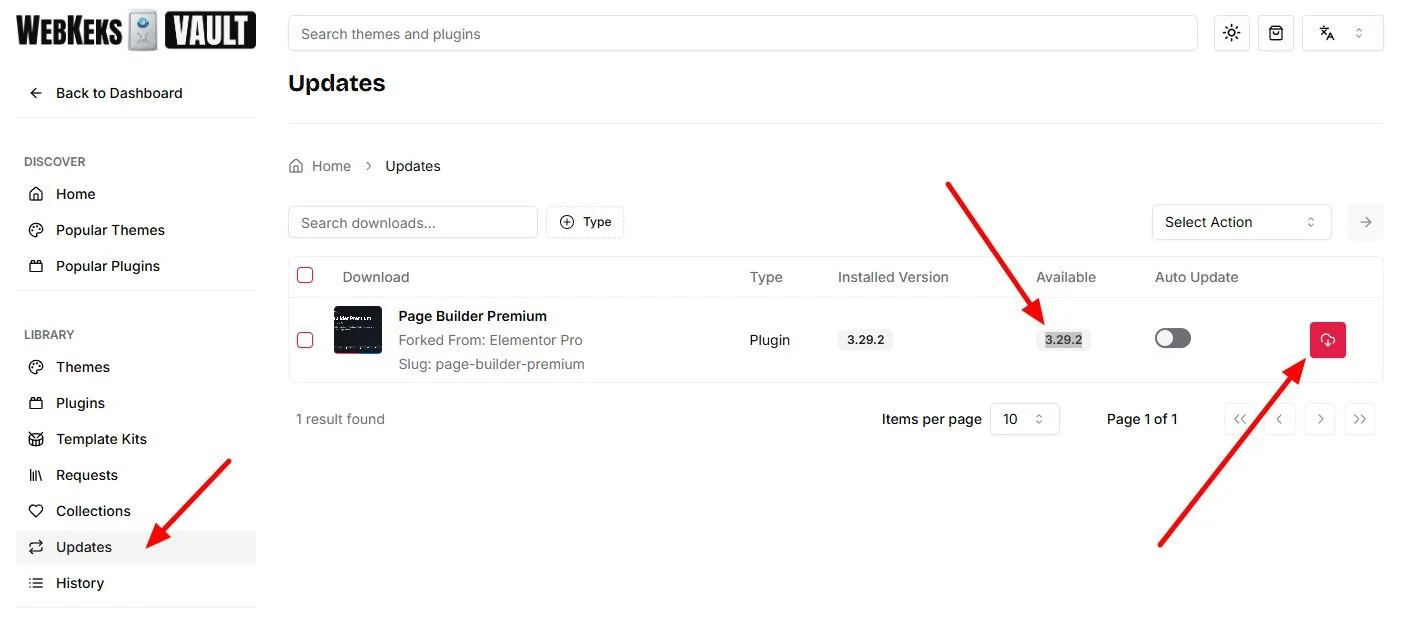The height and width of the screenshot is (635, 1404).
Task: Click the arrow button beside Select Action
Action: point(1365,222)
